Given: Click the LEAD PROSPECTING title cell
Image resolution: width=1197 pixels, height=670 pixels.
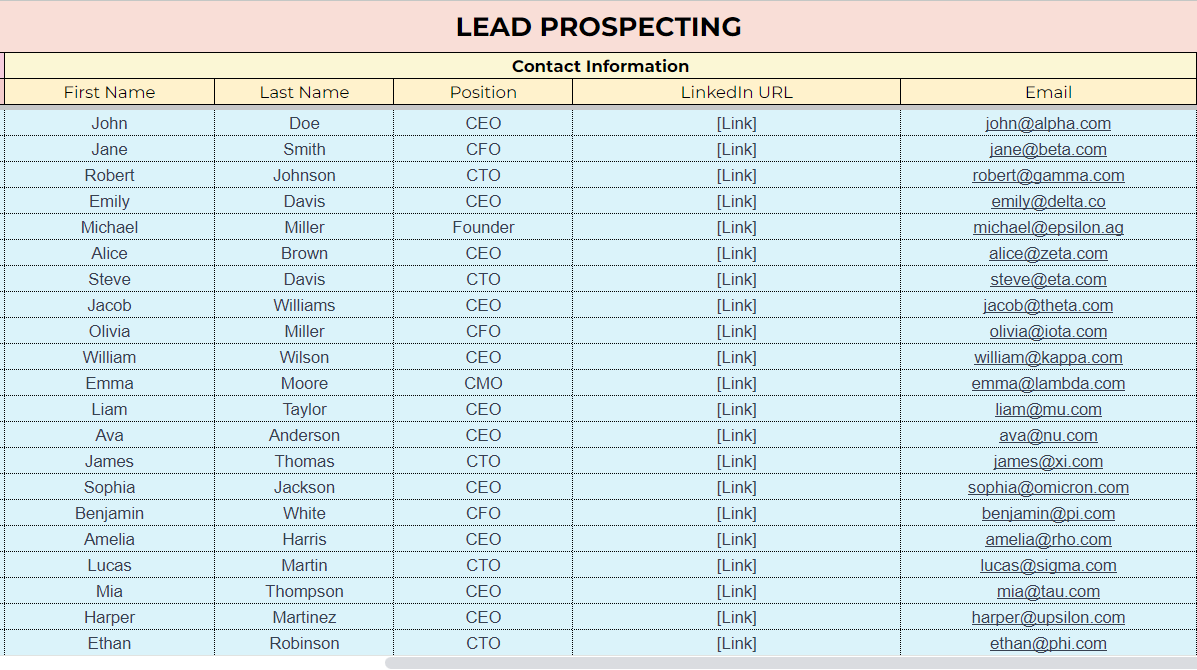Looking at the screenshot, I should pyautogui.click(x=598, y=27).
